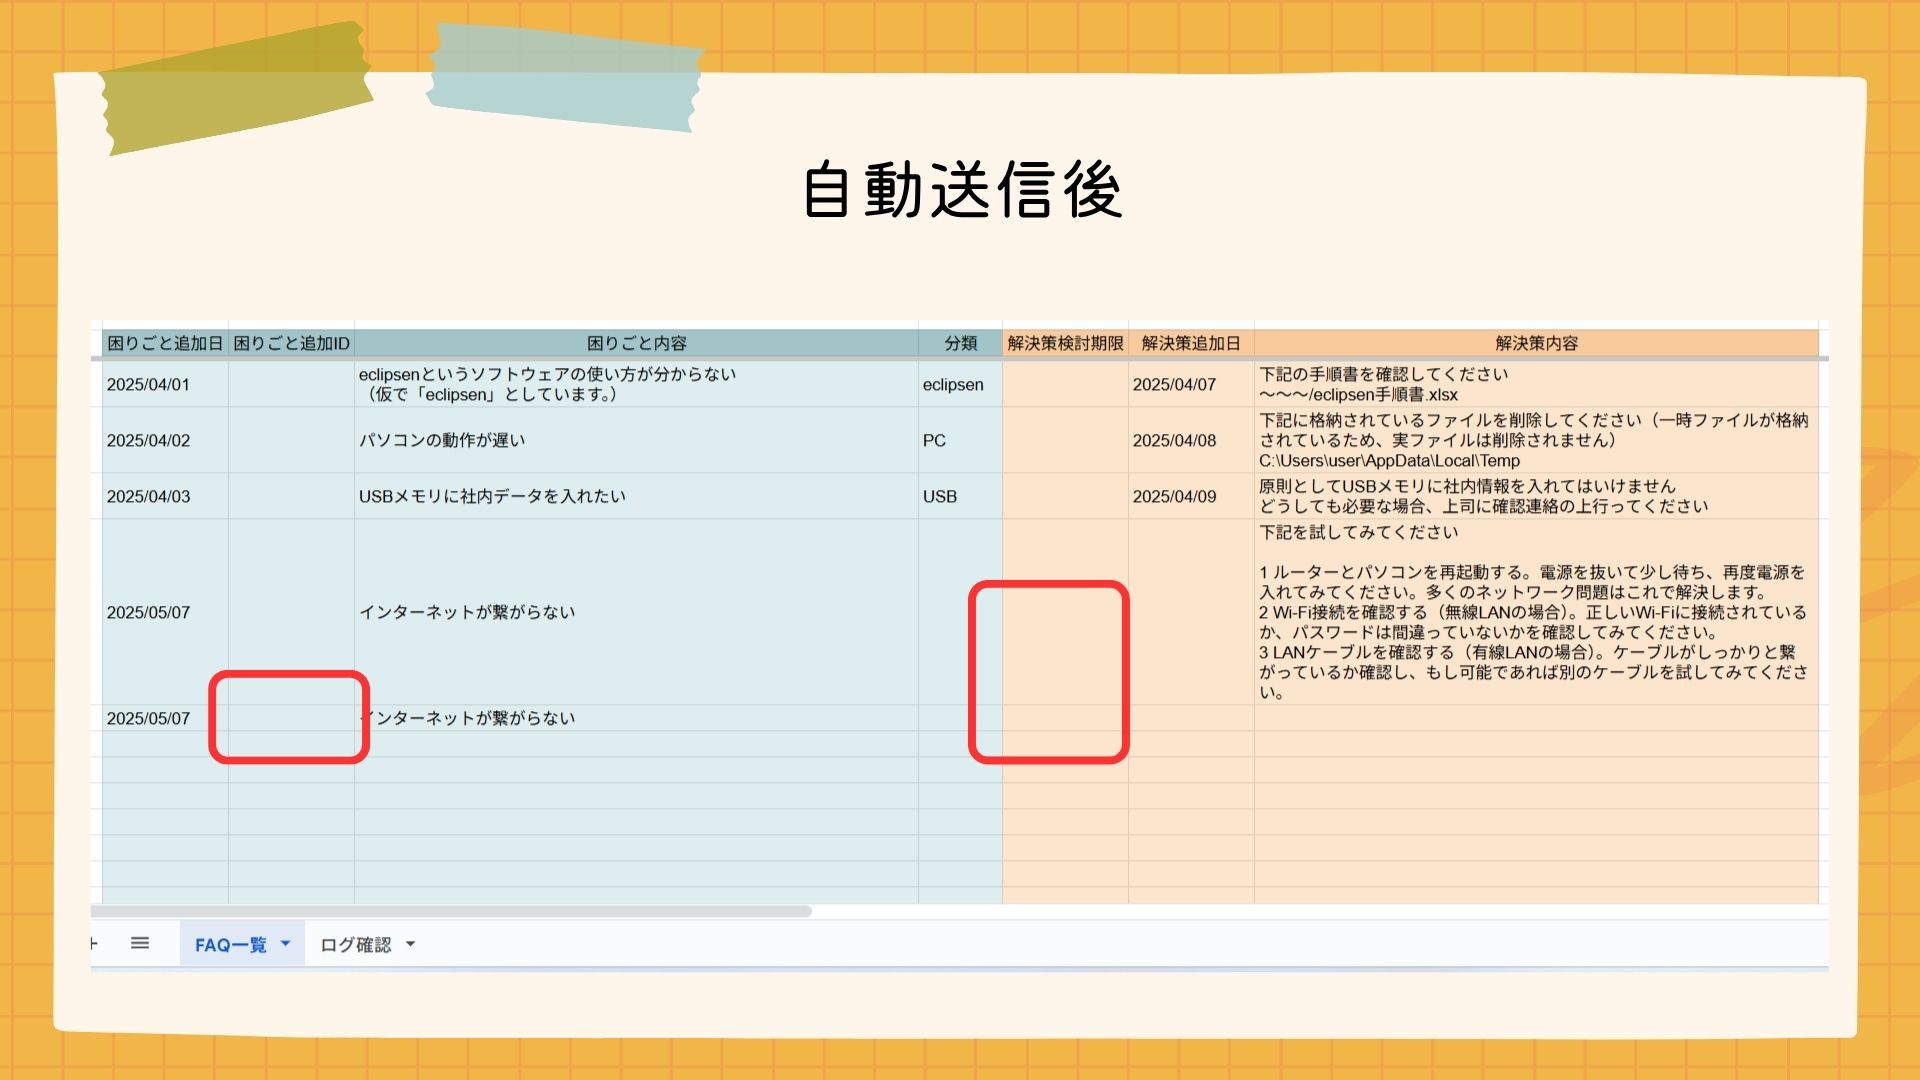Click the 困りごと内容 column header

636,343
